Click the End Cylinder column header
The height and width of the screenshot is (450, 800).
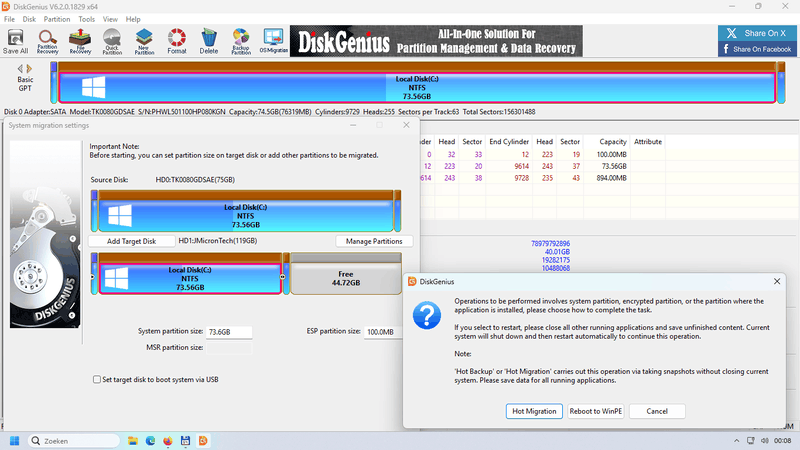pyautogui.click(x=509, y=142)
